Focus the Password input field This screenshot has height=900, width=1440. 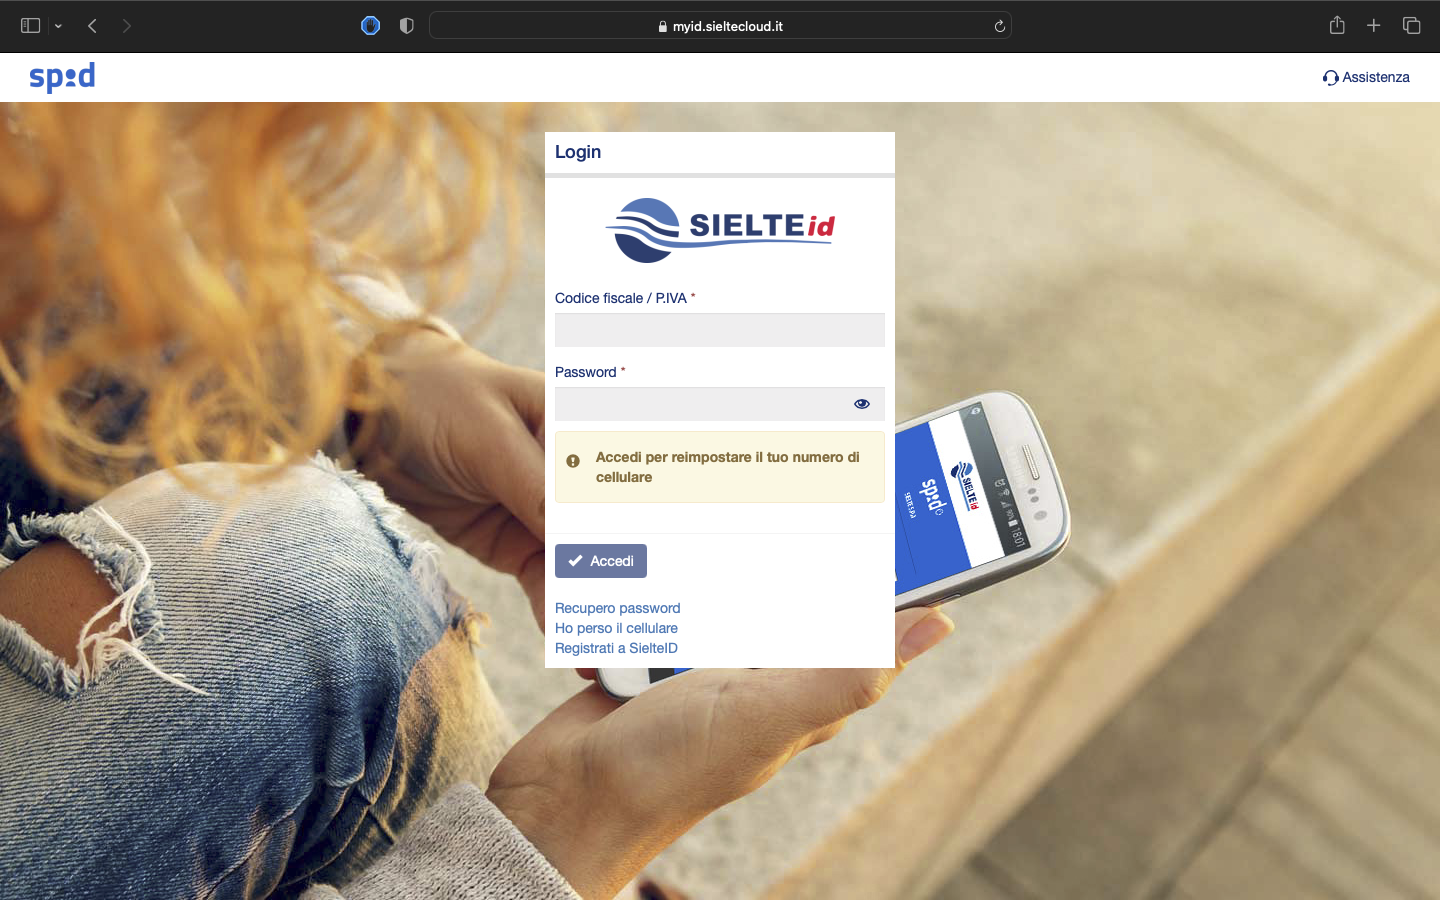[x=700, y=404]
